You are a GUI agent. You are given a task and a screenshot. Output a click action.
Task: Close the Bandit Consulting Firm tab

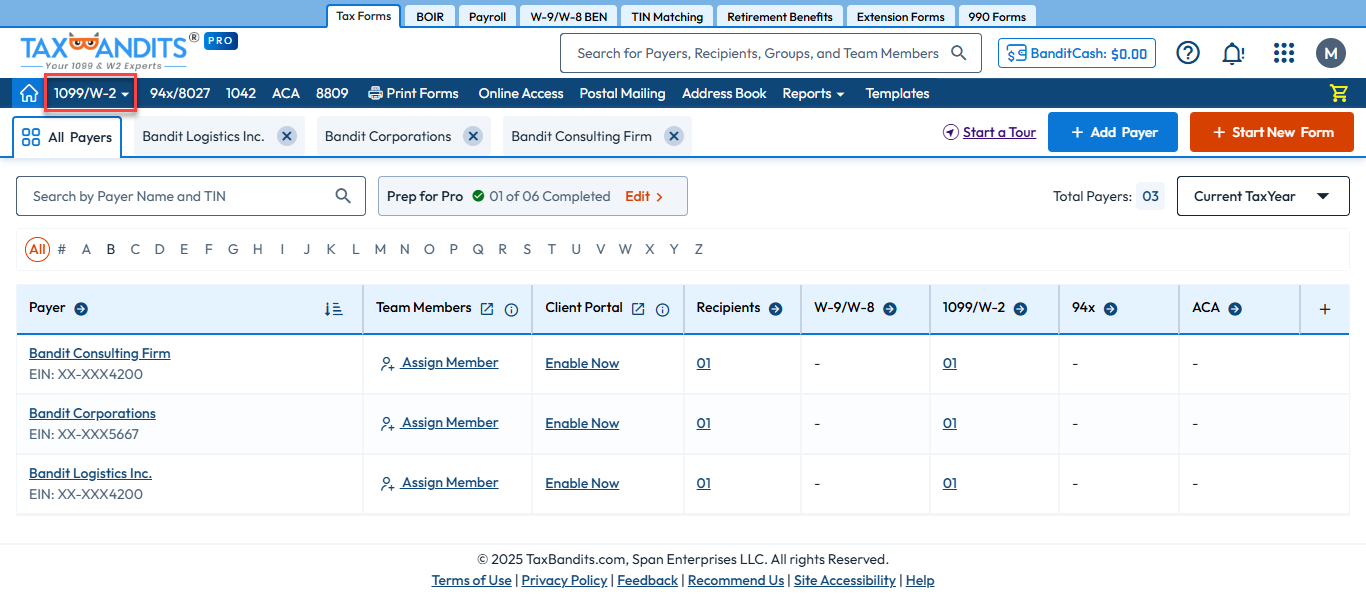point(674,136)
